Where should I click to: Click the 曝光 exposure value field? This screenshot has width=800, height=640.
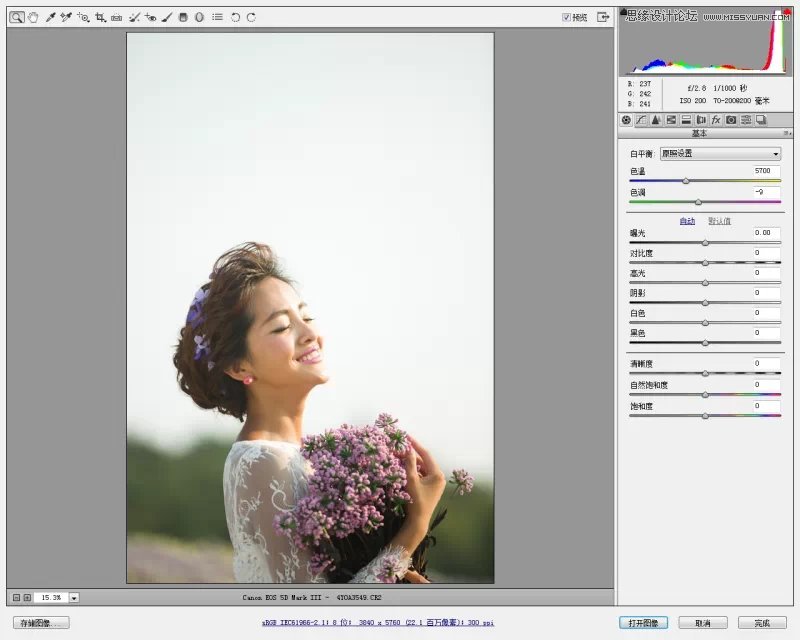coord(767,233)
